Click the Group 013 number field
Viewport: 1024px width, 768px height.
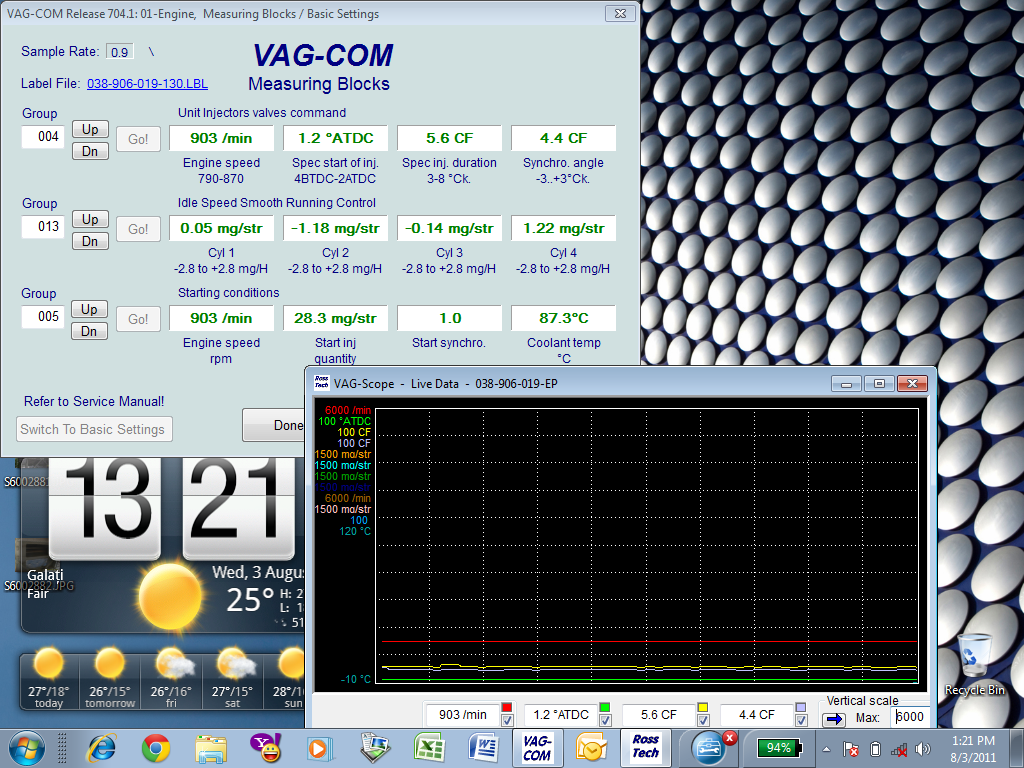[43, 227]
